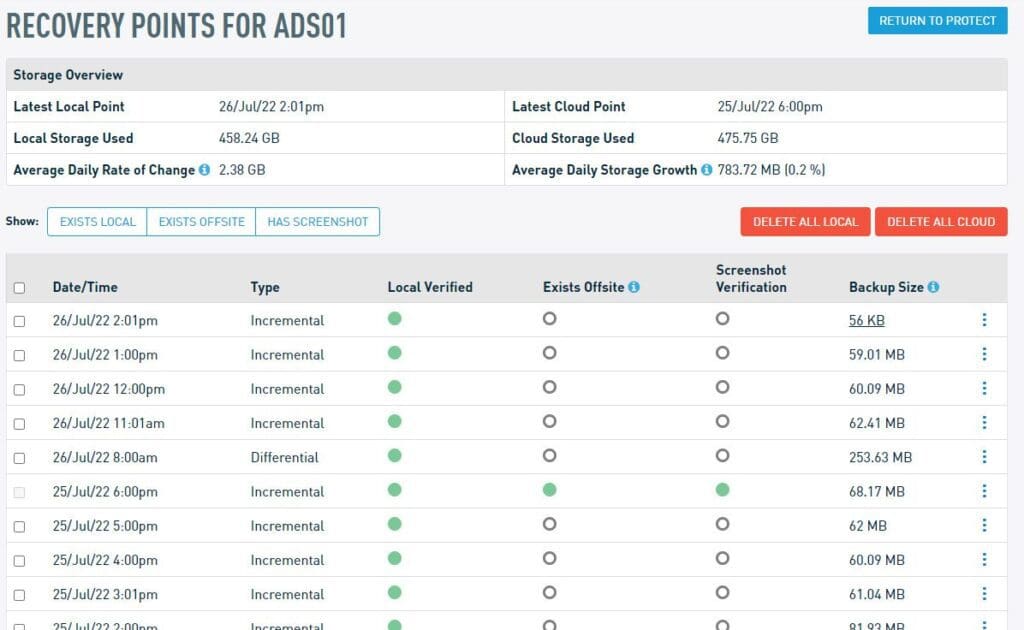Image resolution: width=1024 pixels, height=630 pixels.
Task: Sort by Date/Time column header
Action: coord(85,287)
